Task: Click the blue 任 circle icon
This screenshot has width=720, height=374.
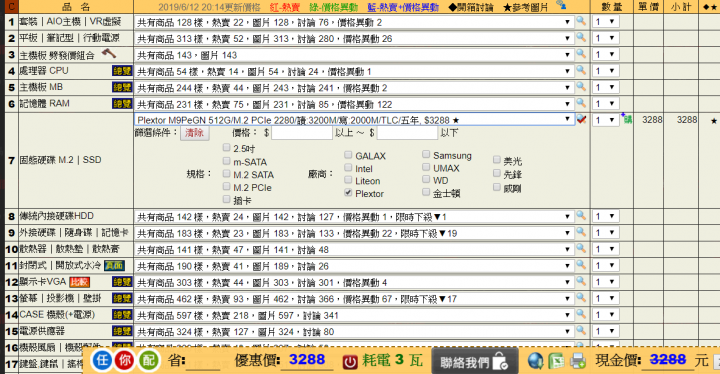Action: [102, 360]
